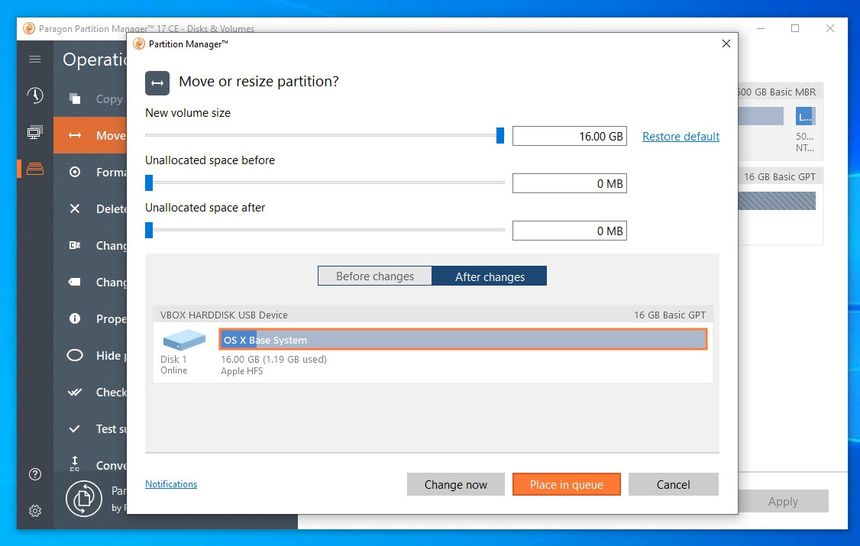Click the Hide partition ellipse icon
Screen dimensions: 860x546
click(x=75, y=355)
